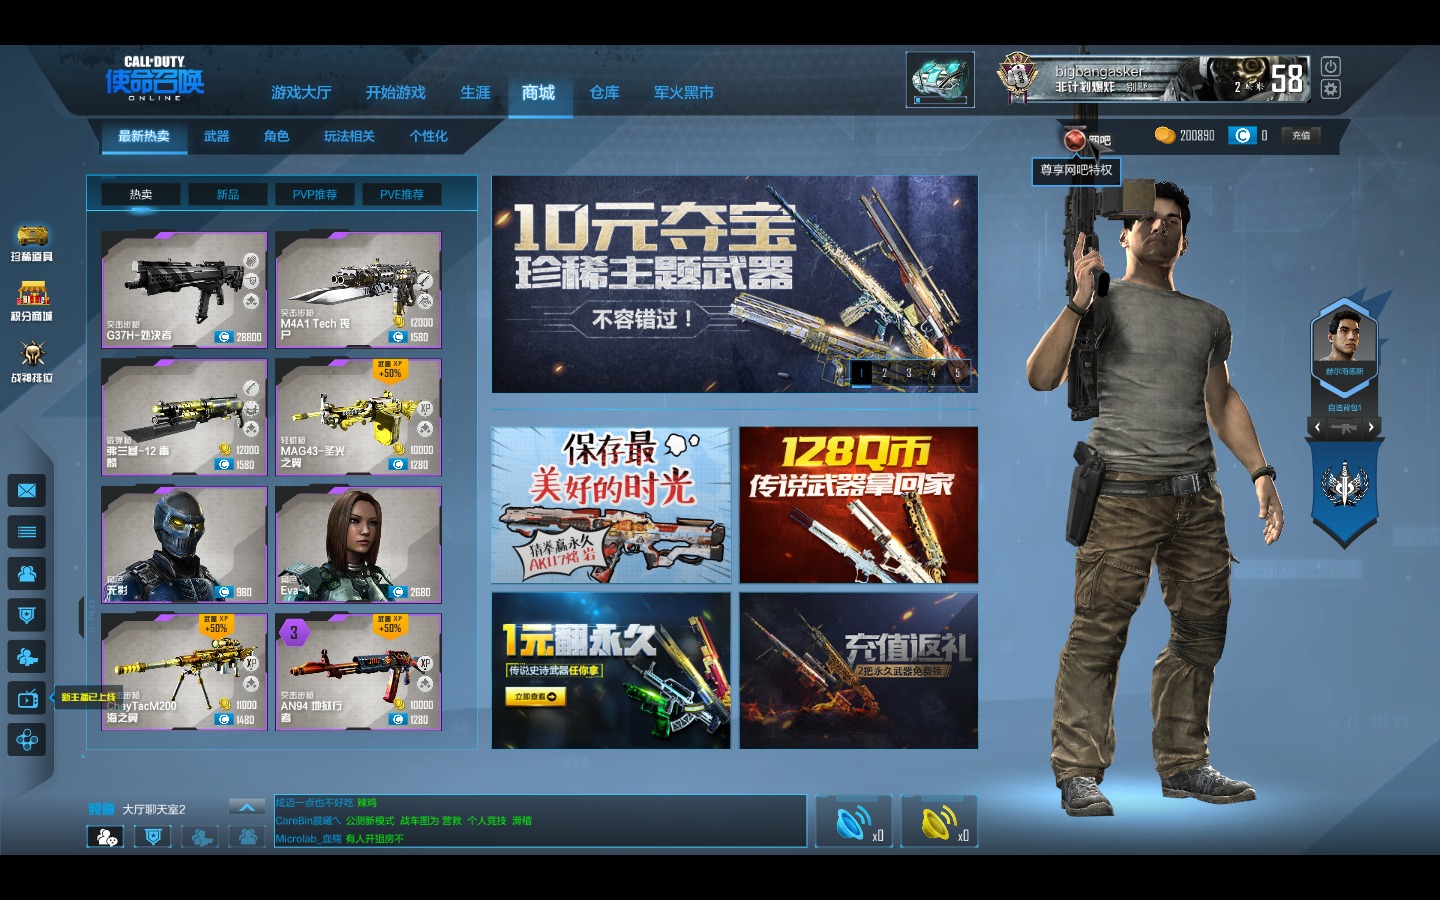1440x900 pixels.
Task: Open the 珍稀道具 rare items icon
Action: coord(32,243)
